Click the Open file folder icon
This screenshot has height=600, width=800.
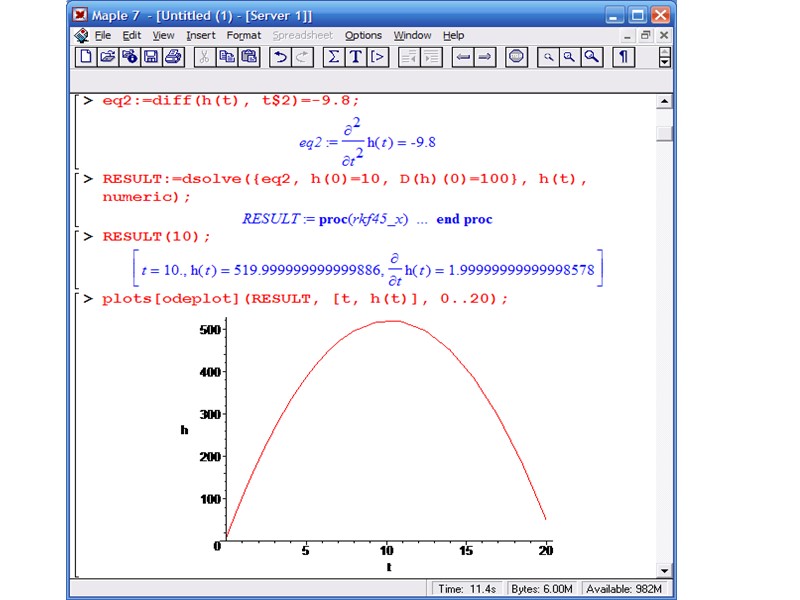coord(108,57)
